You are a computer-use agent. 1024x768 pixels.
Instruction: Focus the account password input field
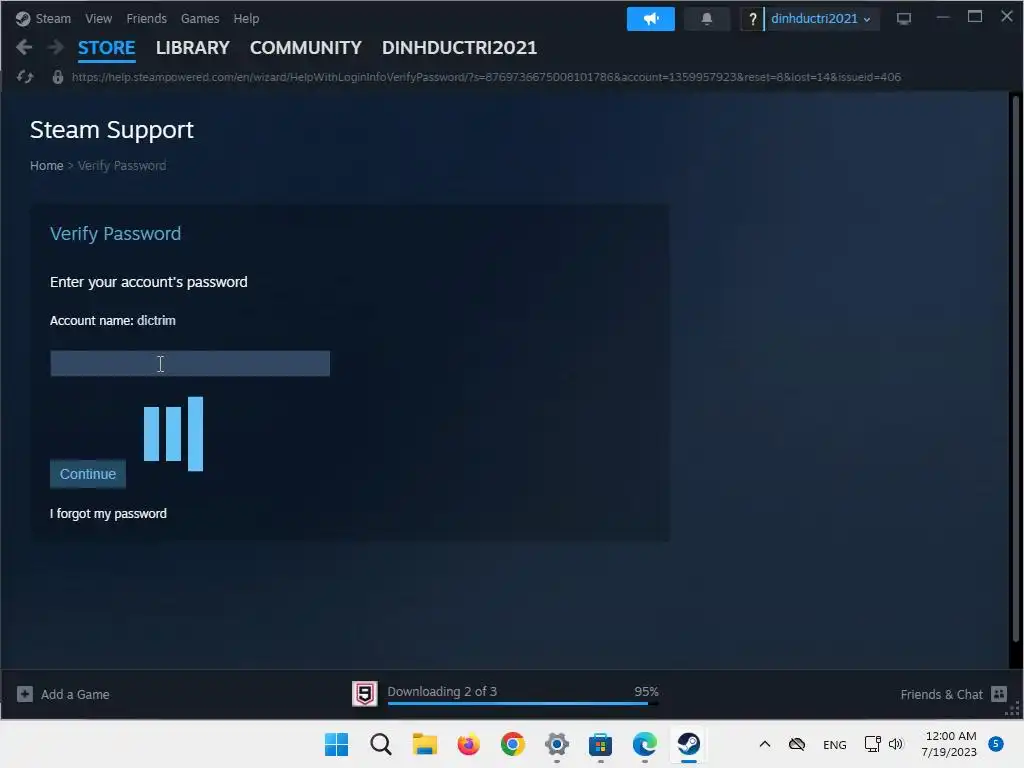pos(190,364)
